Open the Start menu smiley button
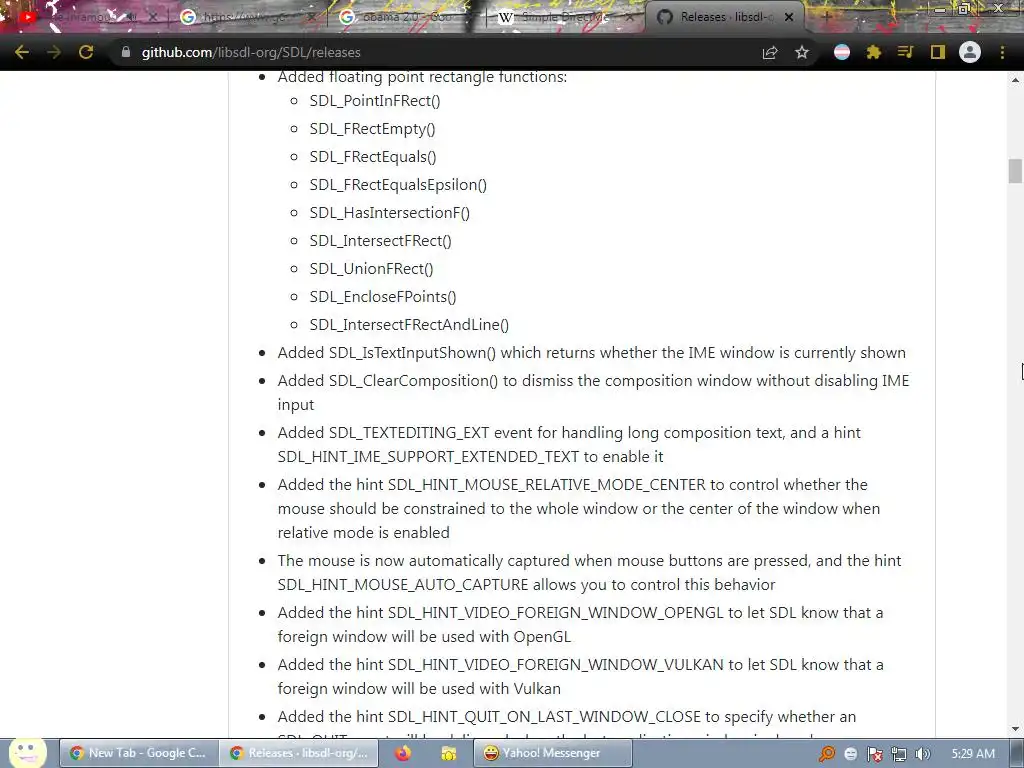This screenshot has width=1024, height=768. (27, 753)
